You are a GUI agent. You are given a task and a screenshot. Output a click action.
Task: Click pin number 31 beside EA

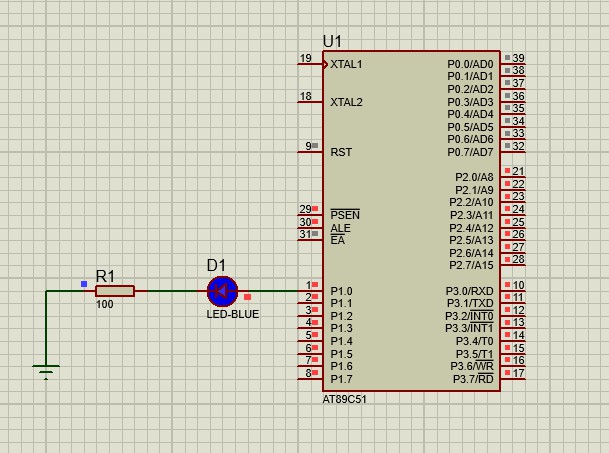click(x=306, y=234)
